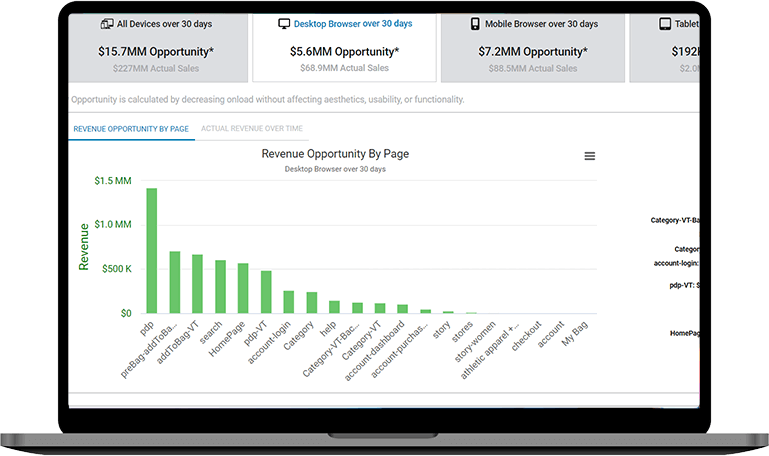Image resolution: width=769 pixels, height=456 pixels.
Task: Click the help revenue bar
Action: point(334,307)
